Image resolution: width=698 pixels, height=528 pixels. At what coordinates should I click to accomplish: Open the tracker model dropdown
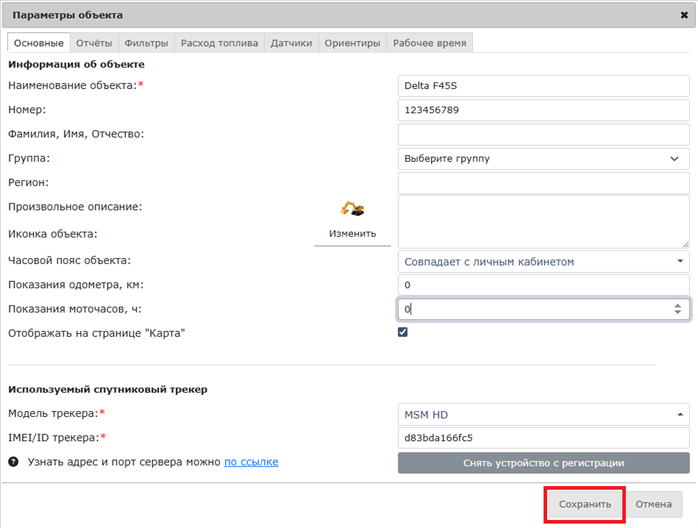[543, 414]
